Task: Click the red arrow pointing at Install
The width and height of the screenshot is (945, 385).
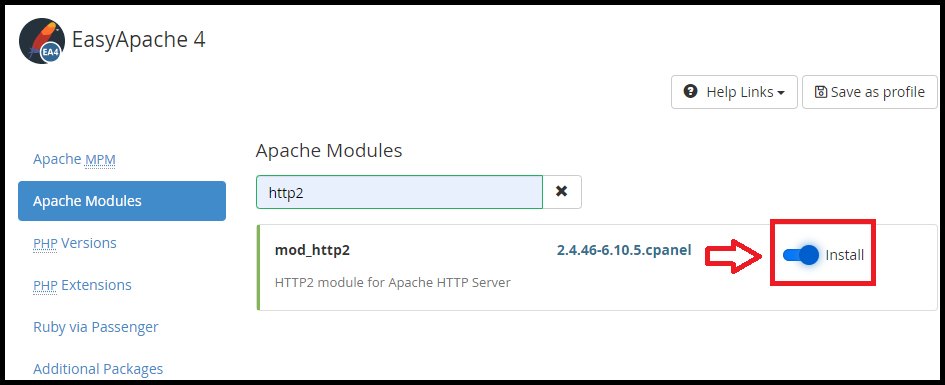Action: click(x=733, y=256)
